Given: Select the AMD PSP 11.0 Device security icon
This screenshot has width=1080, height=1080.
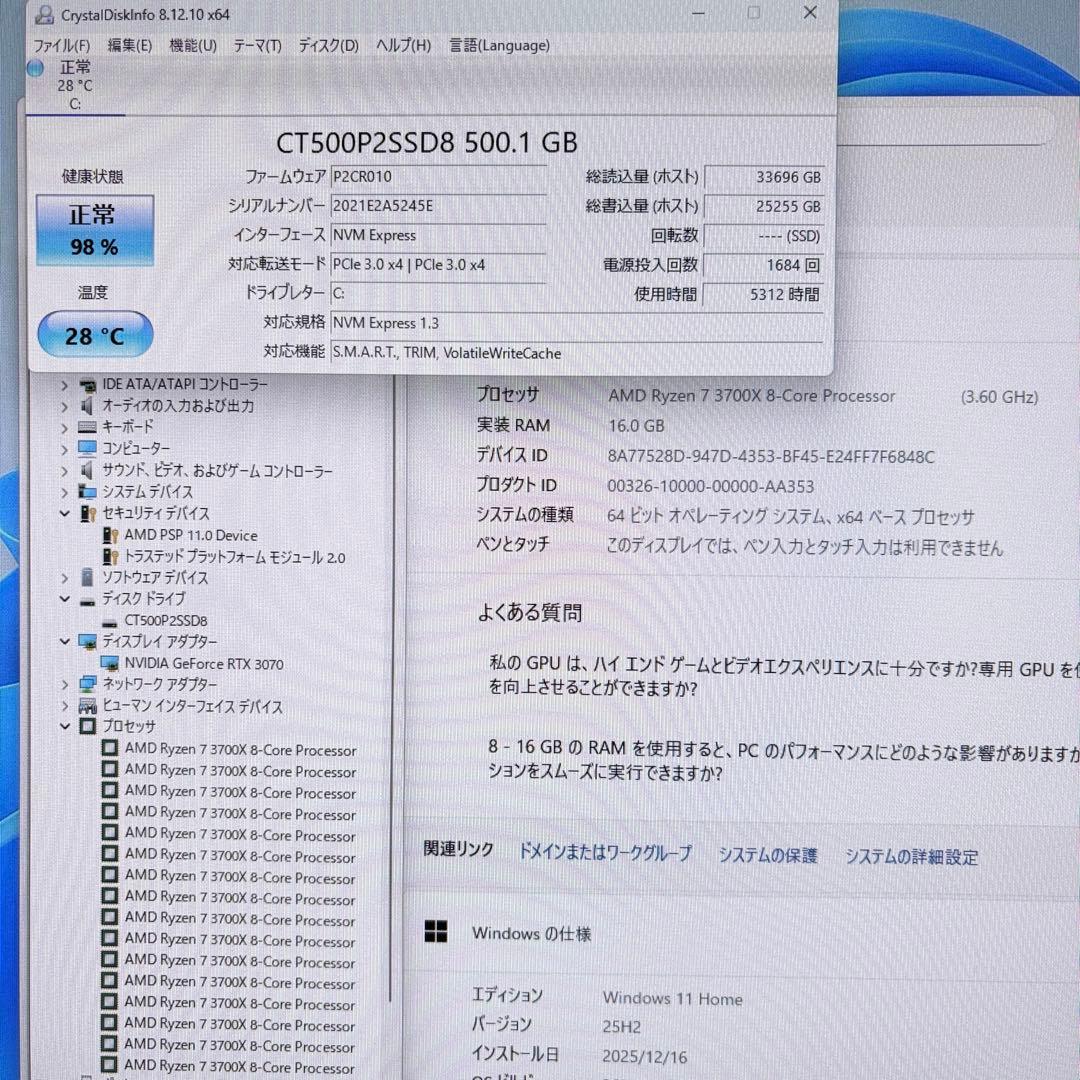Looking at the screenshot, I should [x=110, y=535].
